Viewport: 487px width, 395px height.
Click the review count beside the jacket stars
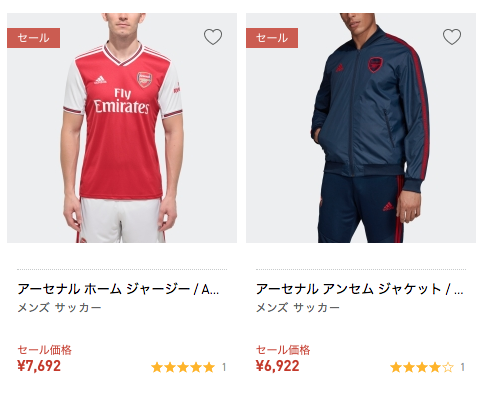(x=463, y=367)
